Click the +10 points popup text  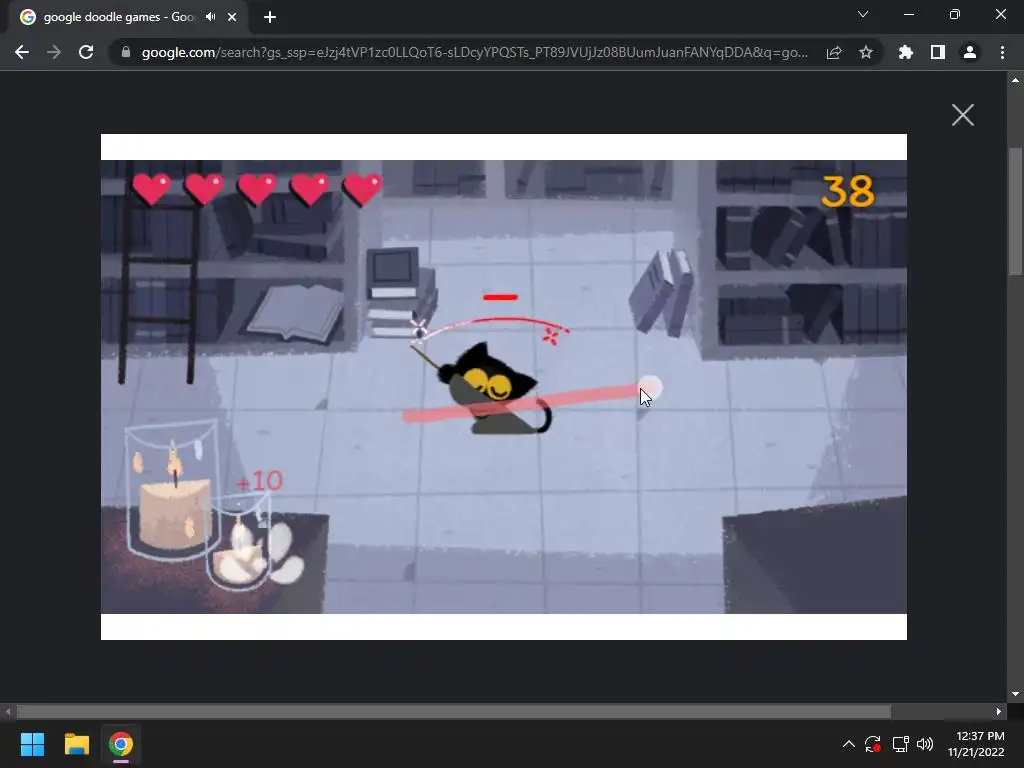point(259,481)
